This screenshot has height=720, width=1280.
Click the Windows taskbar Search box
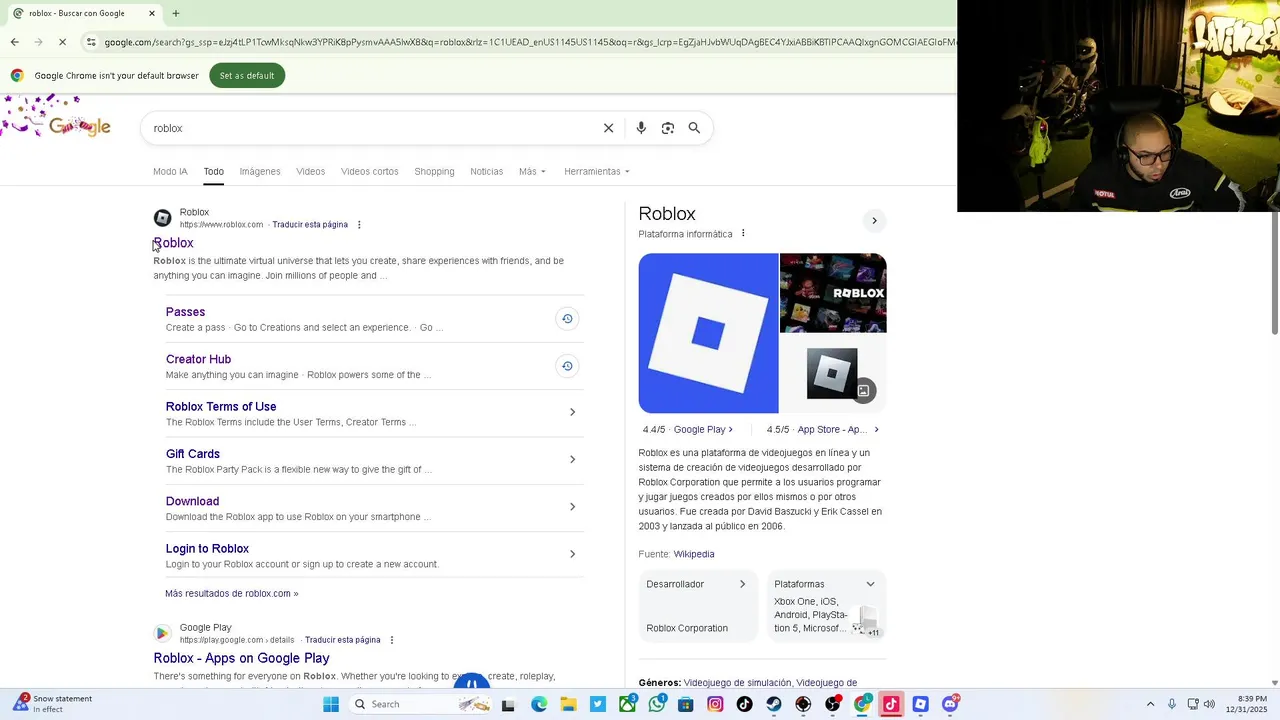(x=420, y=704)
